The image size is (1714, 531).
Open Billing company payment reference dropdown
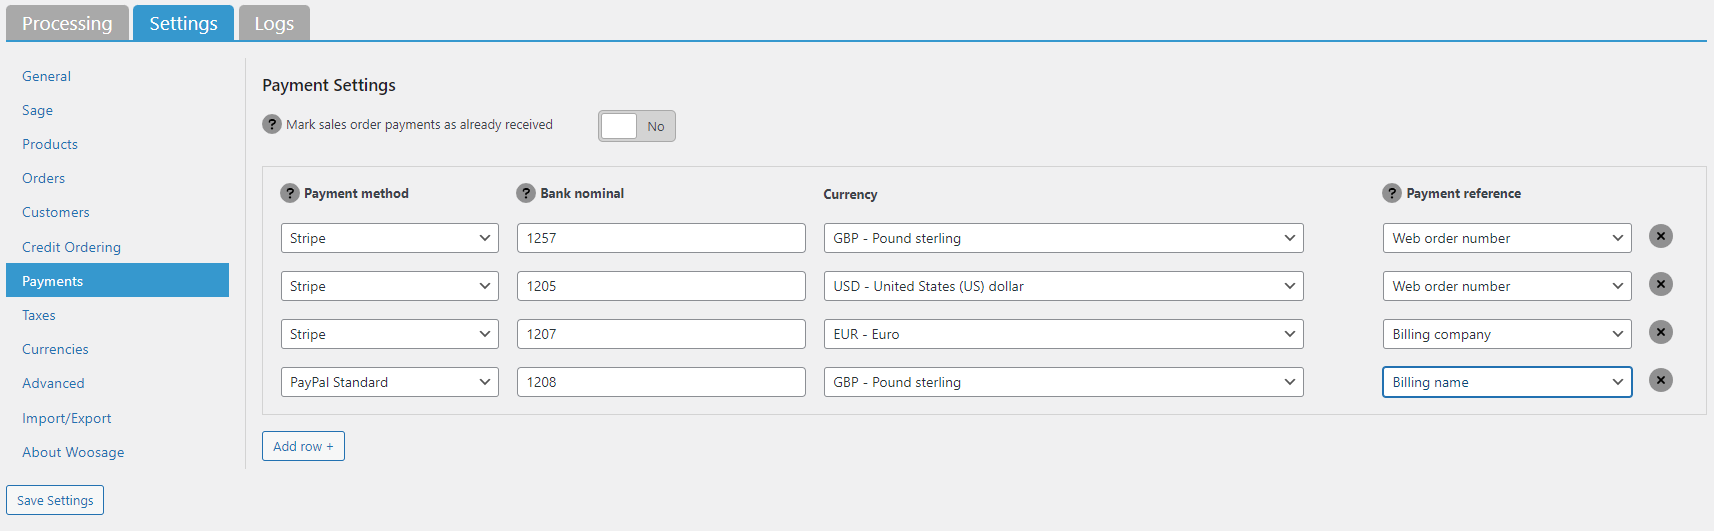coord(1507,334)
